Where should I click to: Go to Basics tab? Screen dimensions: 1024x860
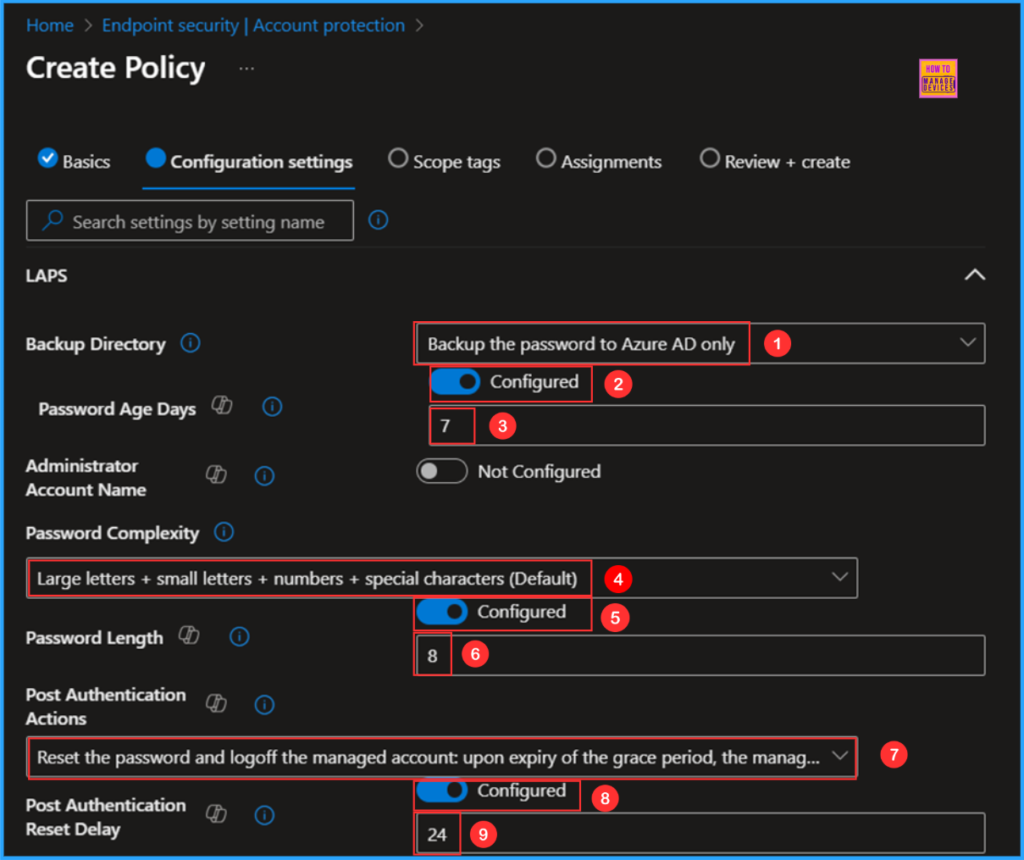click(74, 161)
